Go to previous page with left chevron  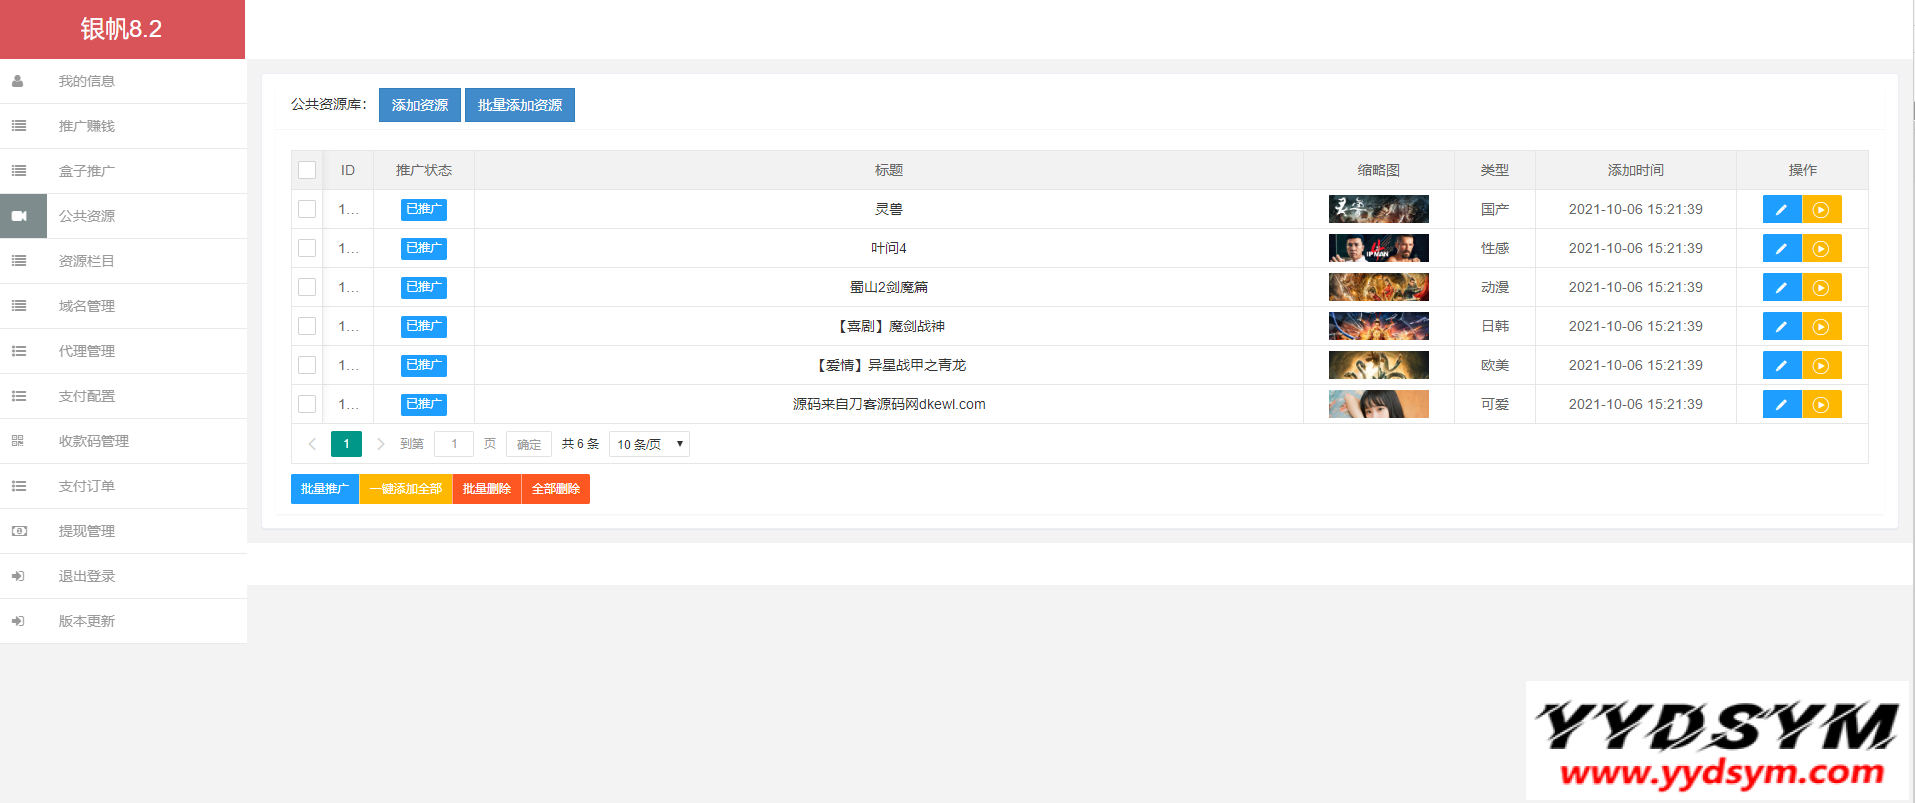tap(312, 444)
